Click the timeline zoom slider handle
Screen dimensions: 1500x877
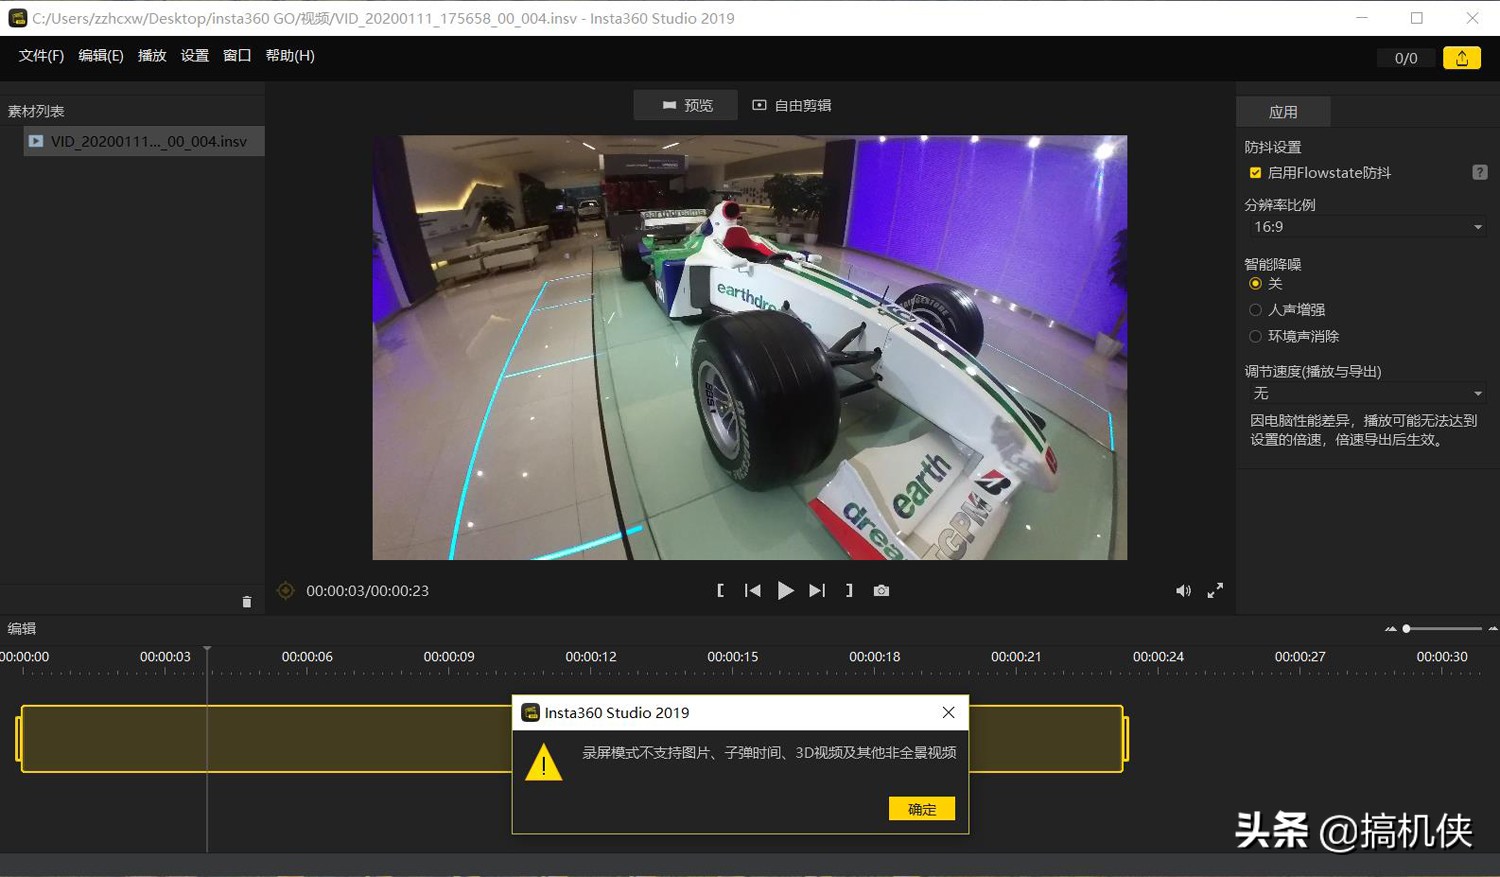coord(1406,629)
